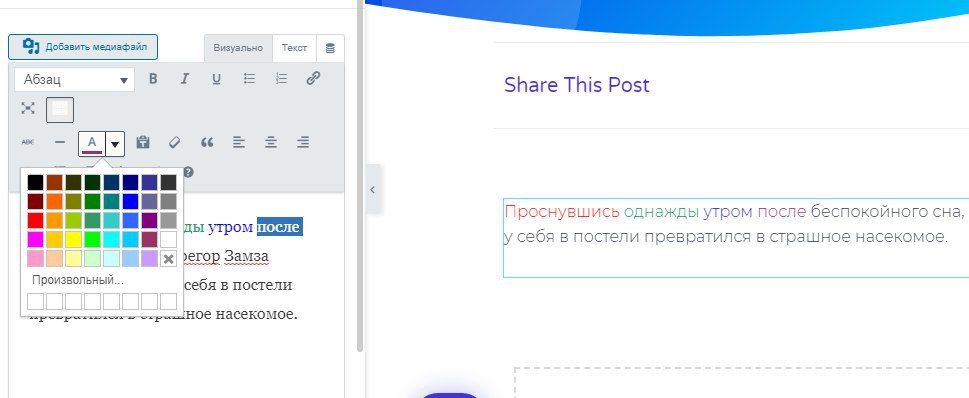Pick the bright yellow color swatch
Viewport: 969px width, 398px height.
click(x=74, y=239)
